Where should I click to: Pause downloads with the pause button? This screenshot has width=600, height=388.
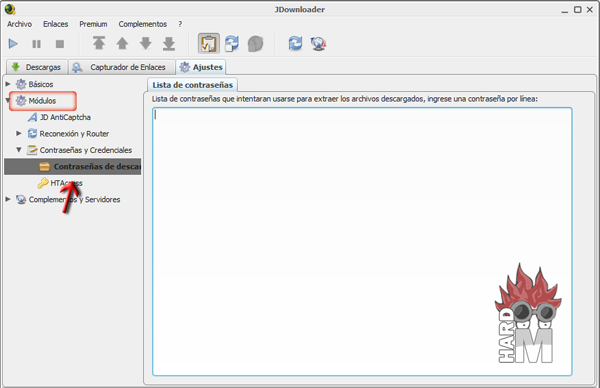click(36, 44)
